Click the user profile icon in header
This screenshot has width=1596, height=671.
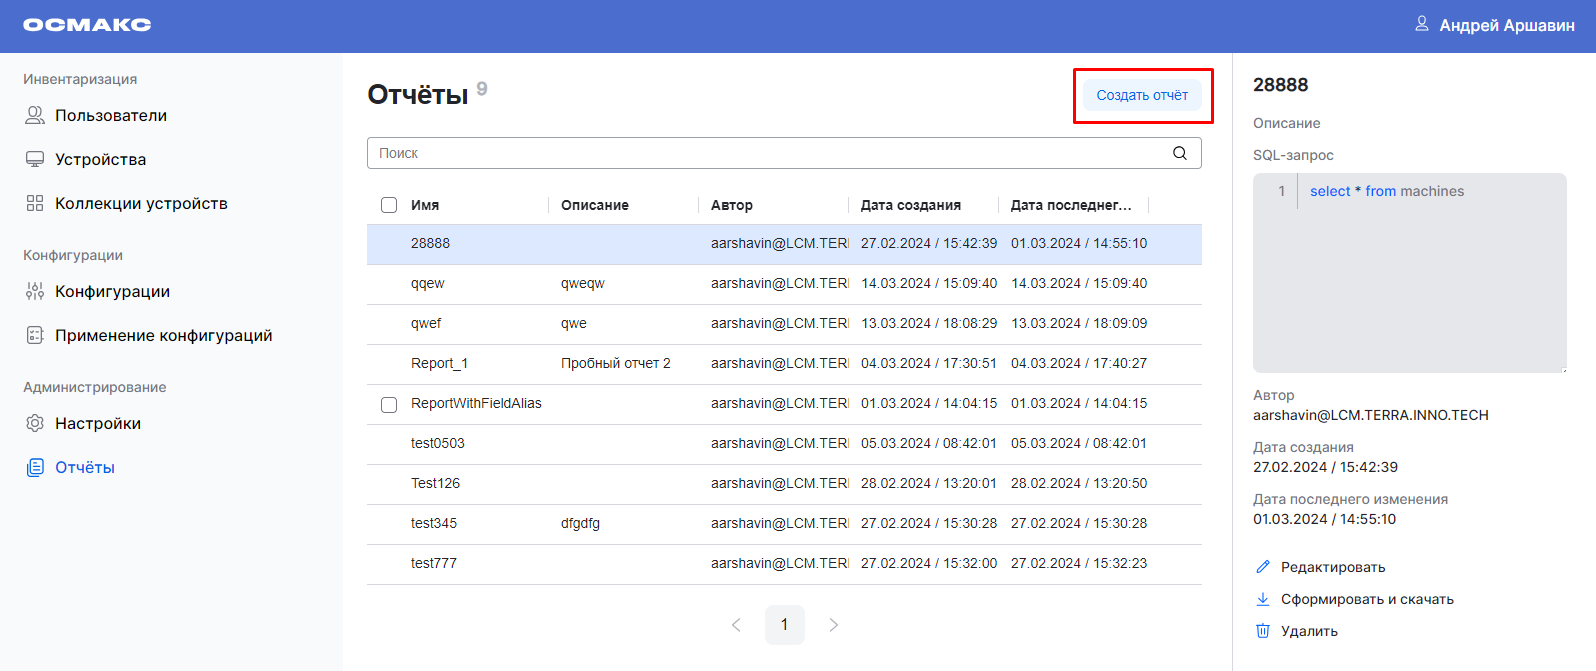[x=1421, y=24]
